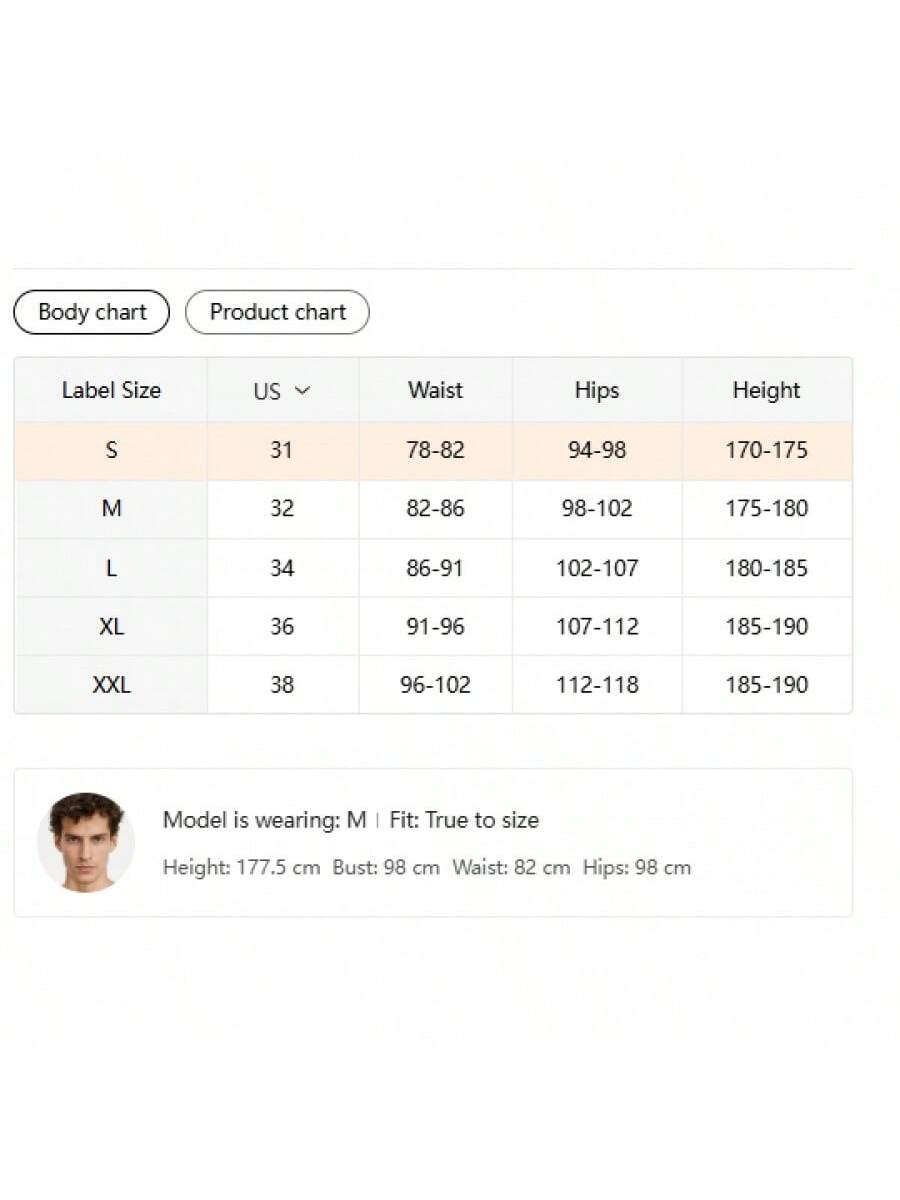The image size is (900, 1200).
Task: Select the L label size row
Action: (111, 568)
